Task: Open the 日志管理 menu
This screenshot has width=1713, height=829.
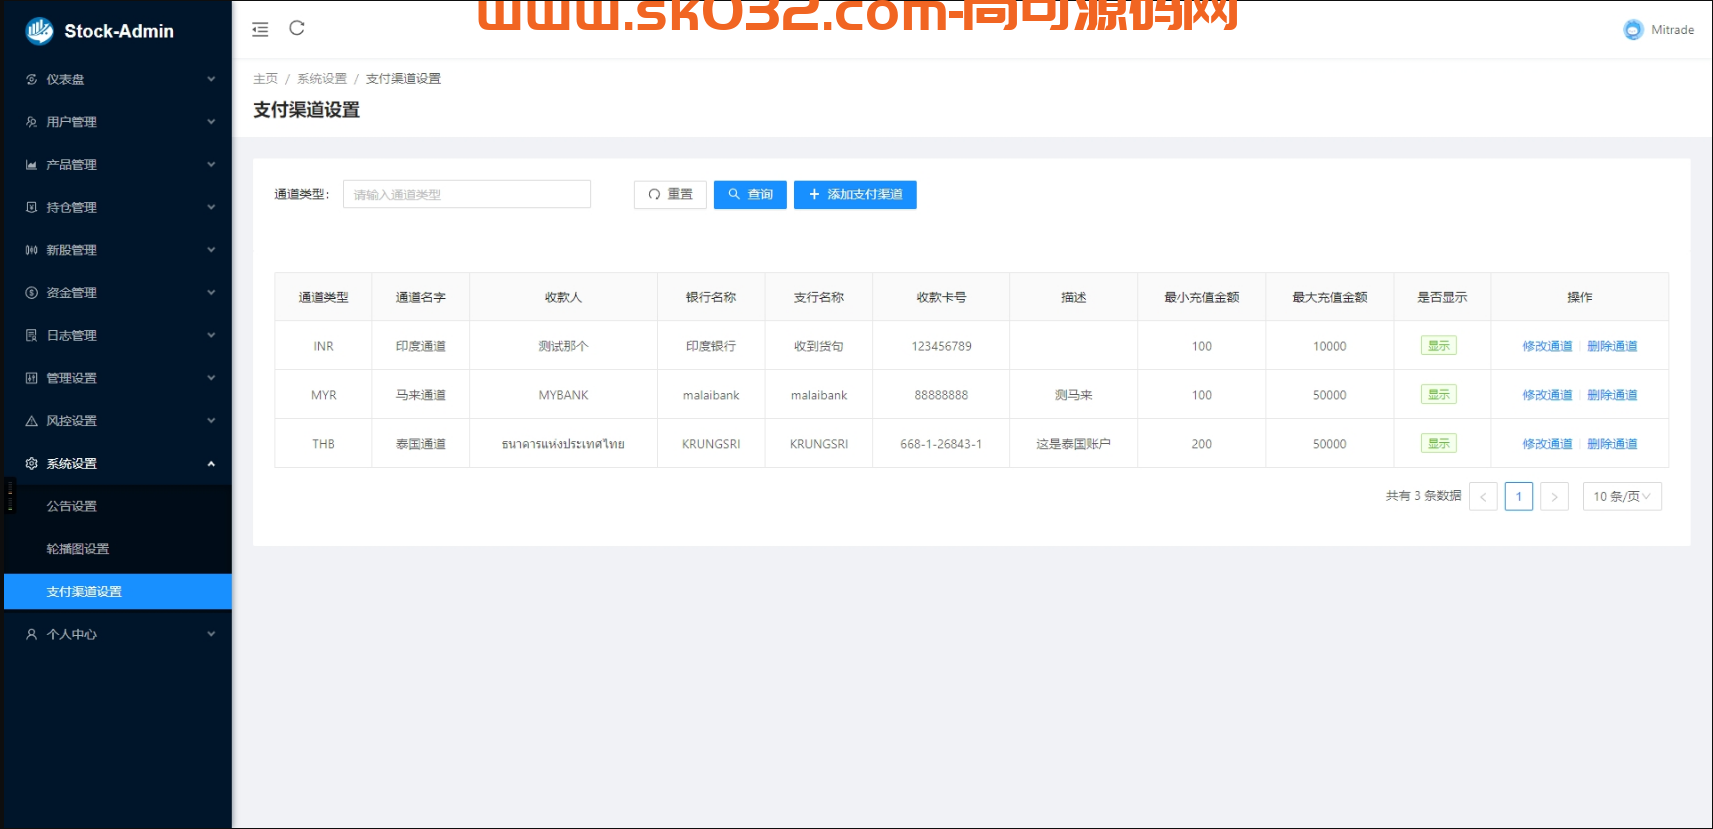Action: click(118, 335)
